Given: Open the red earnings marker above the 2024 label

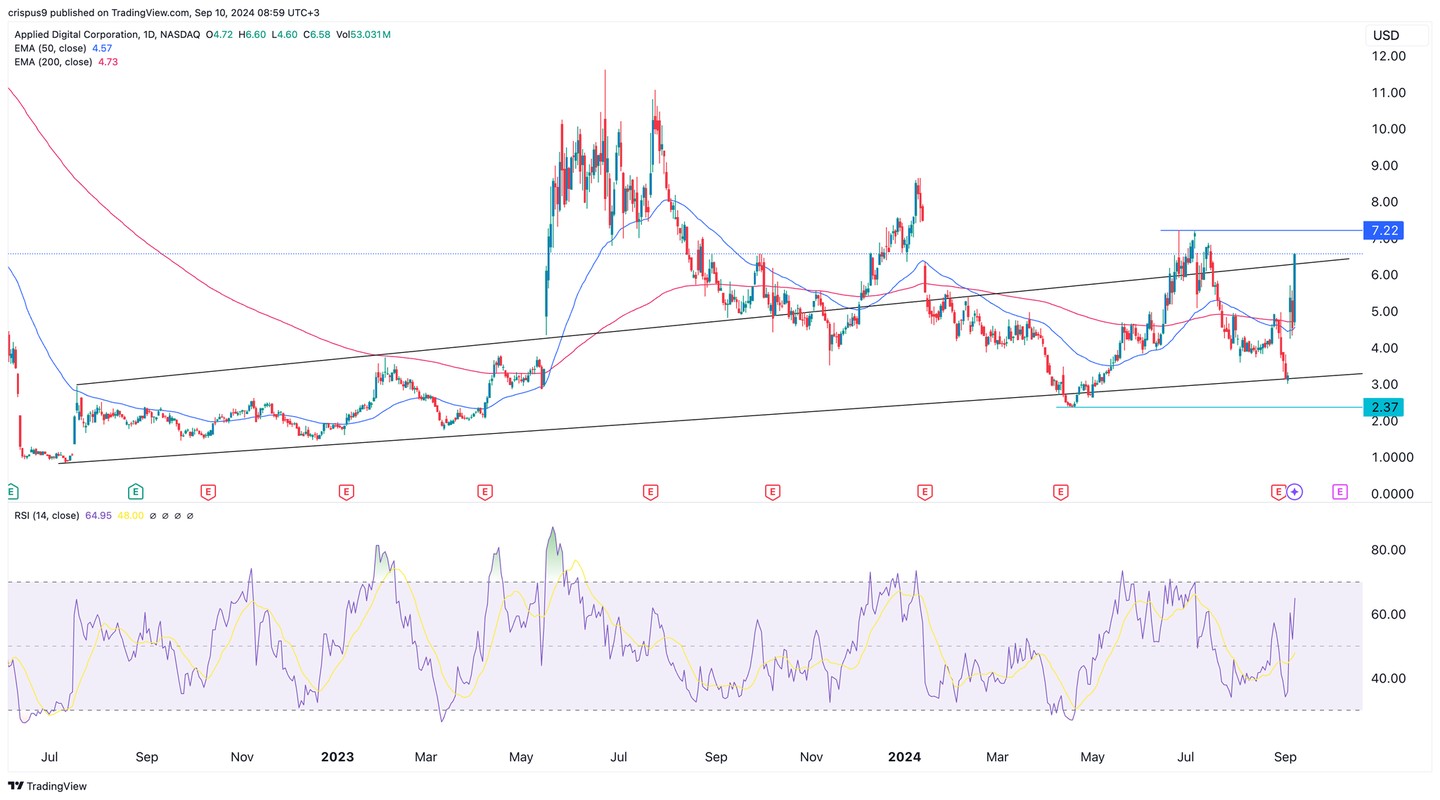Looking at the screenshot, I should (x=925, y=491).
